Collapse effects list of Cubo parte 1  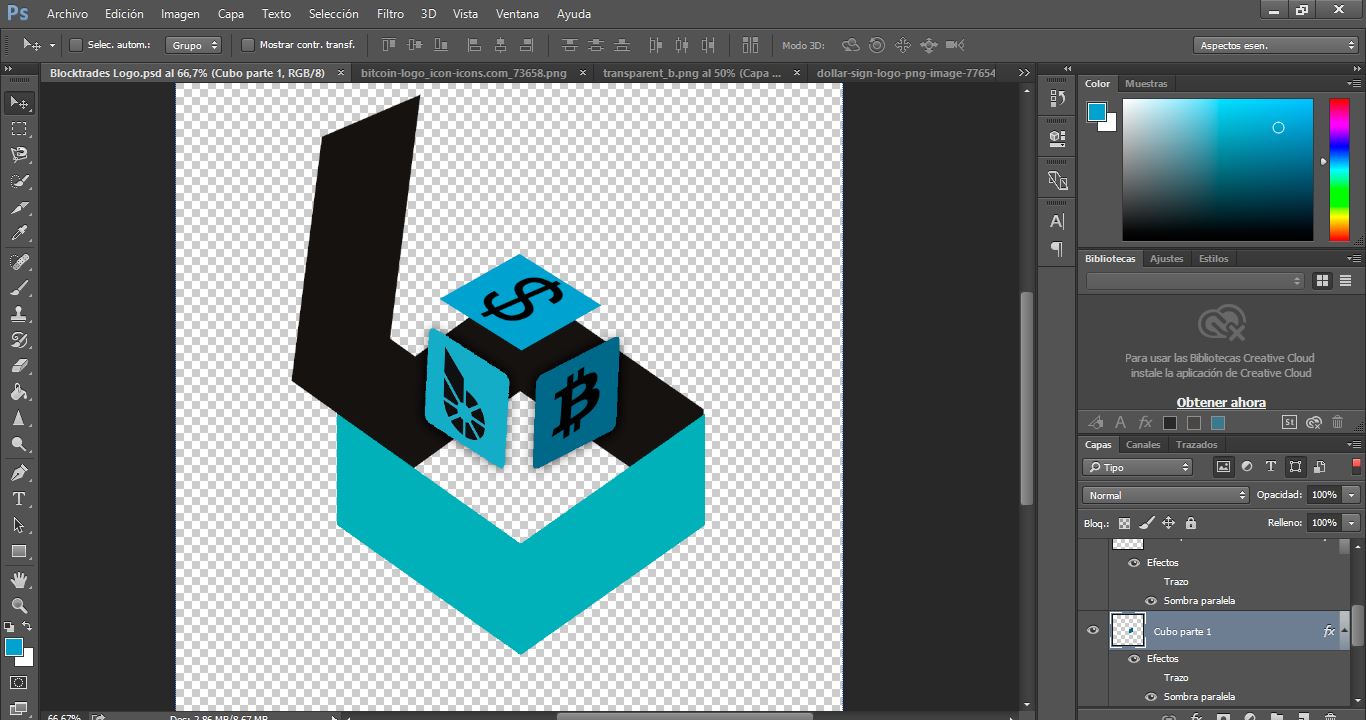click(x=1345, y=631)
